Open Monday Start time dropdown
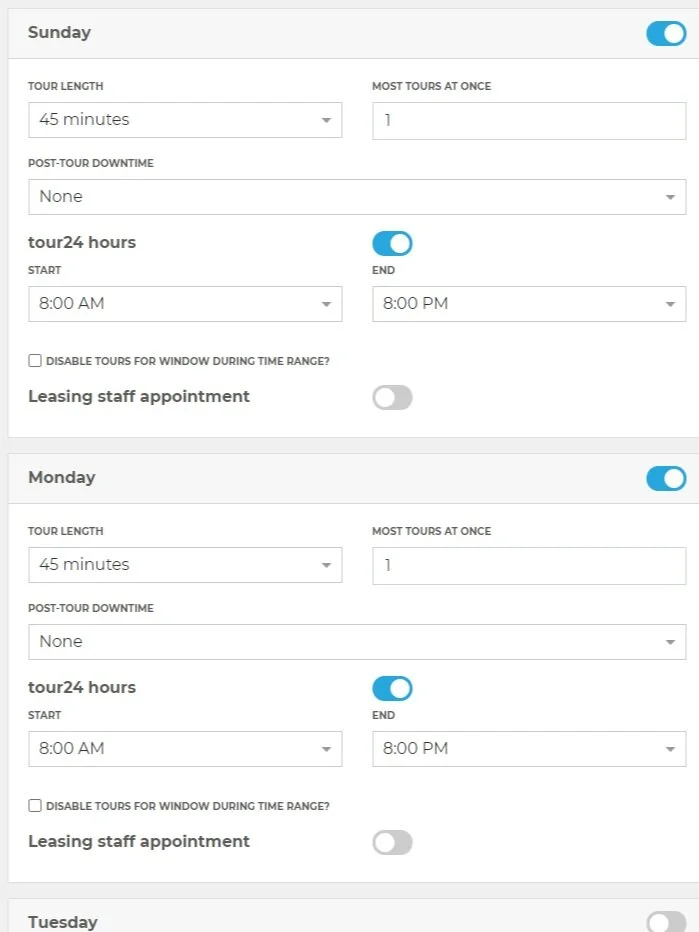The image size is (699, 932). [185, 749]
